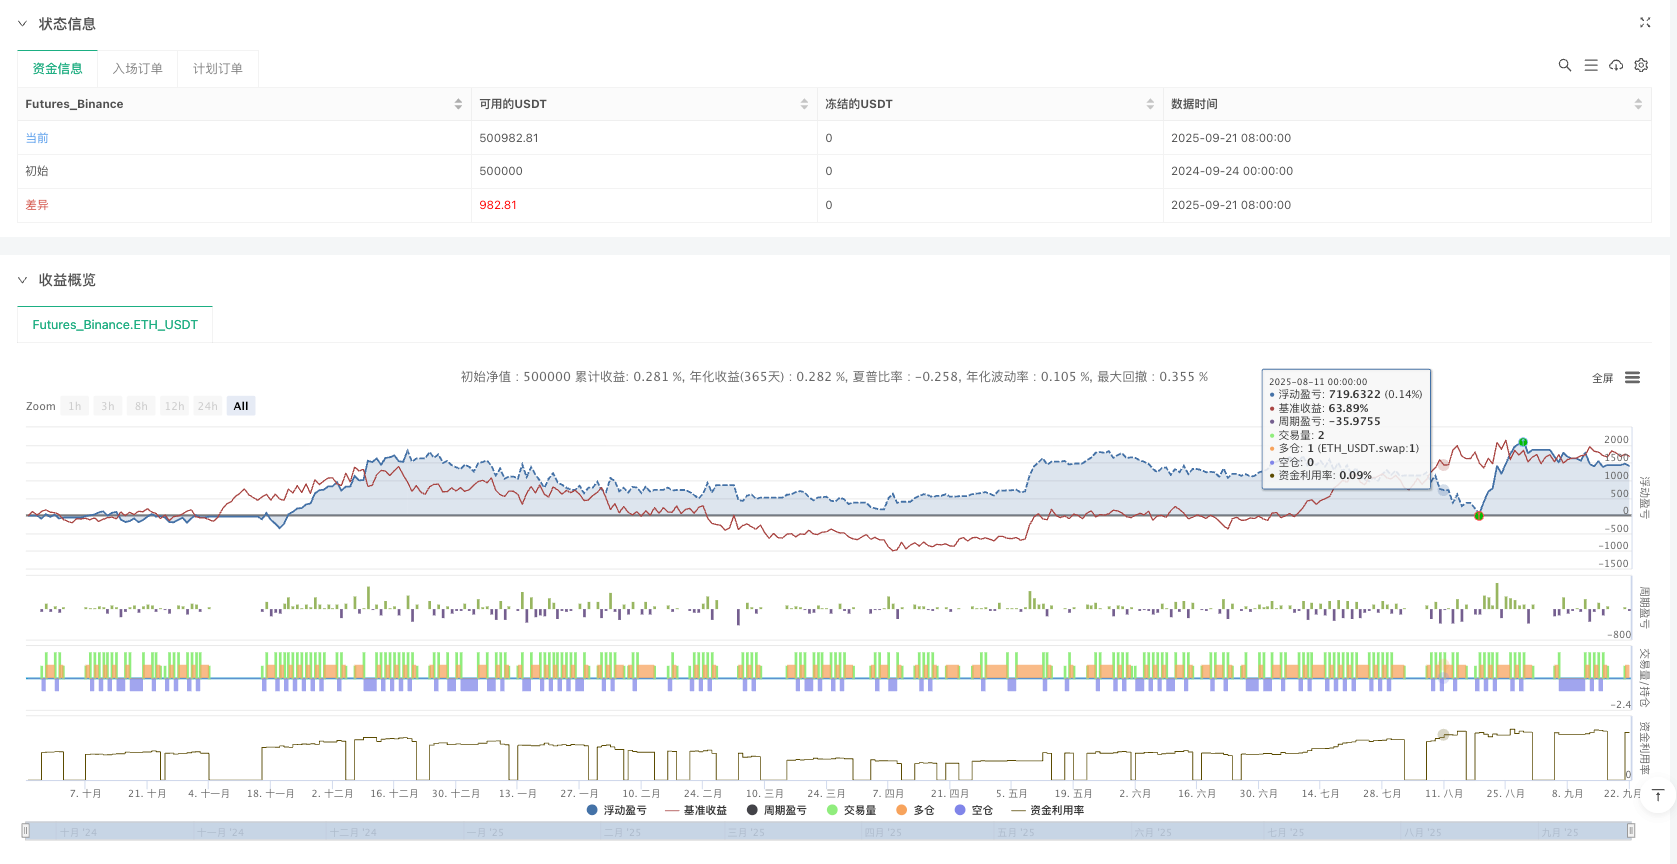Click the left handle of the range navigator

click(26, 830)
